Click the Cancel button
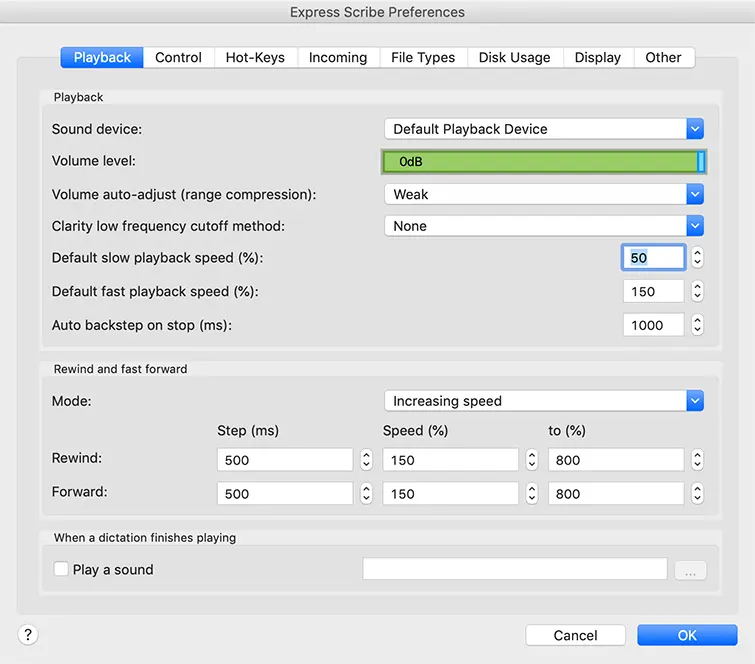 click(x=575, y=635)
